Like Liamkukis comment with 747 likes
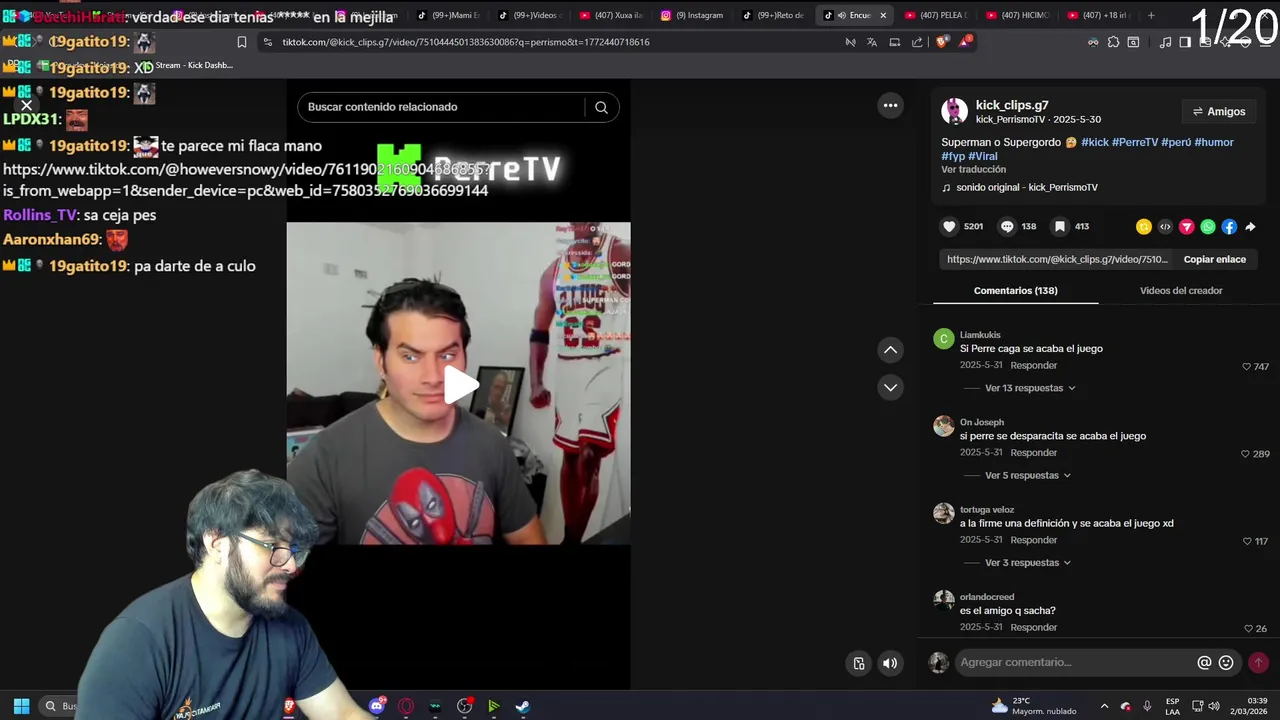Image resolution: width=1280 pixels, height=720 pixels. pos(1246,367)
